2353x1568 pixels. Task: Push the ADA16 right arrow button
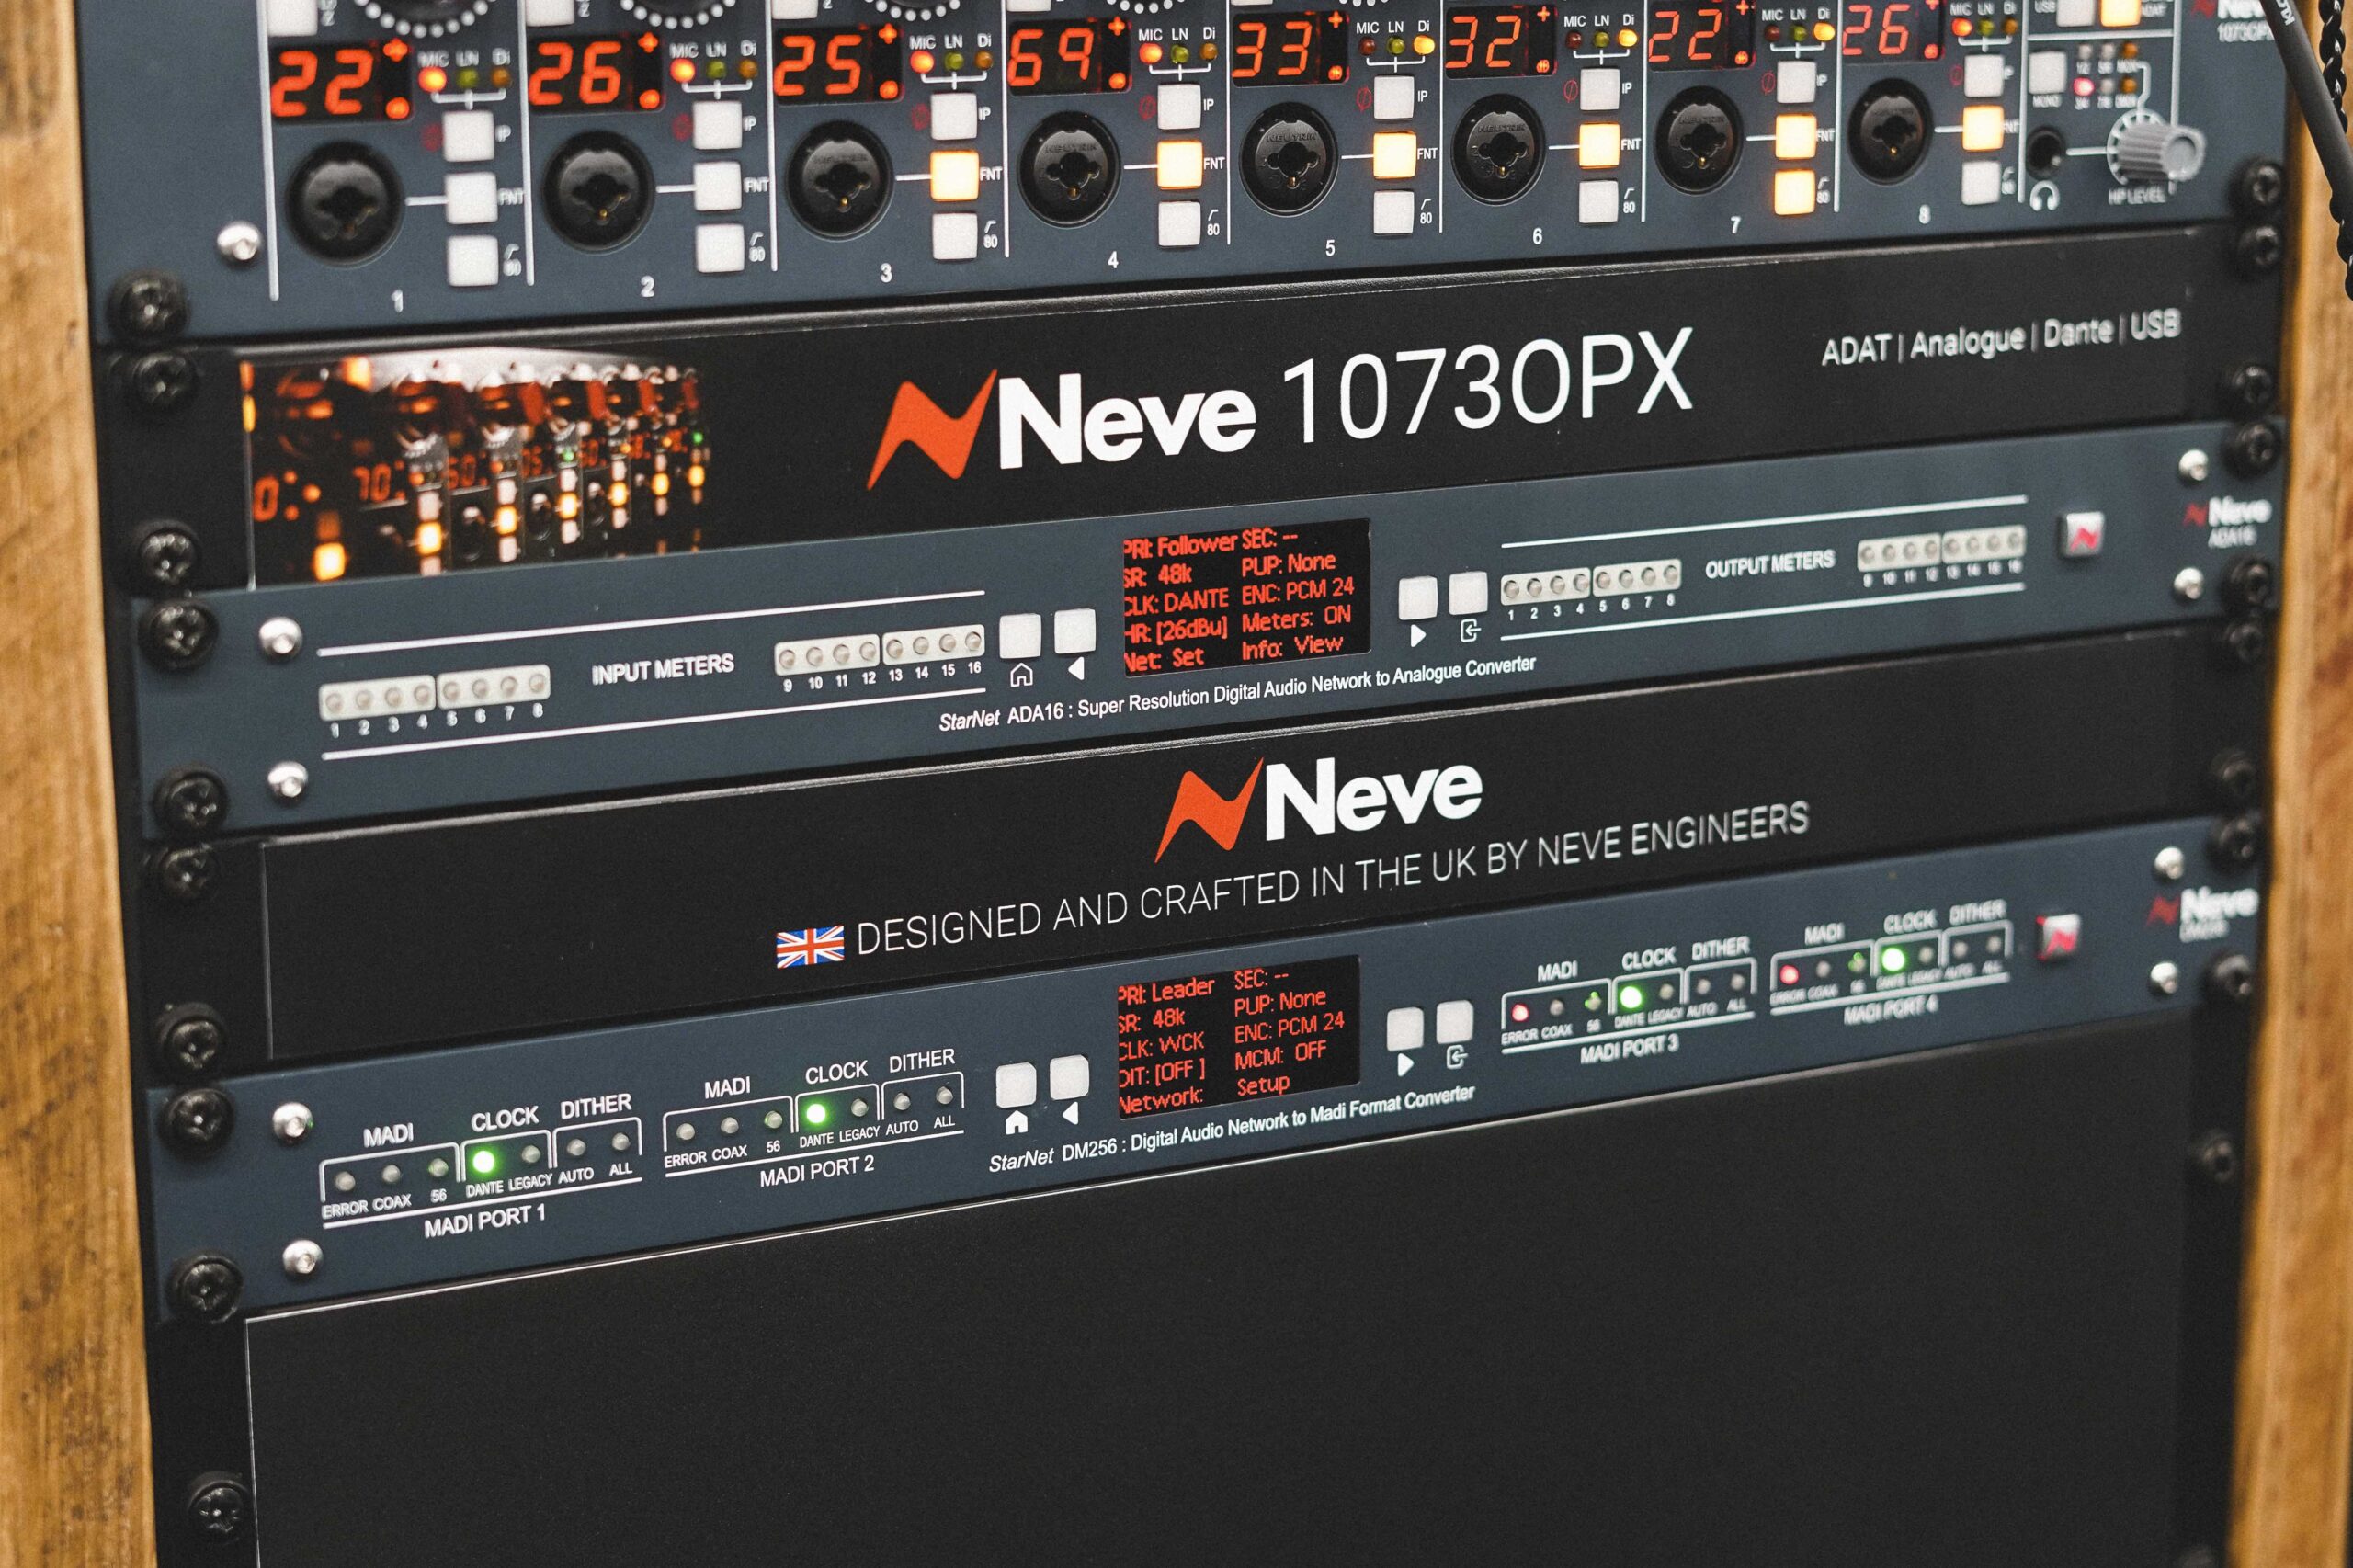(x=1417, y=597)
